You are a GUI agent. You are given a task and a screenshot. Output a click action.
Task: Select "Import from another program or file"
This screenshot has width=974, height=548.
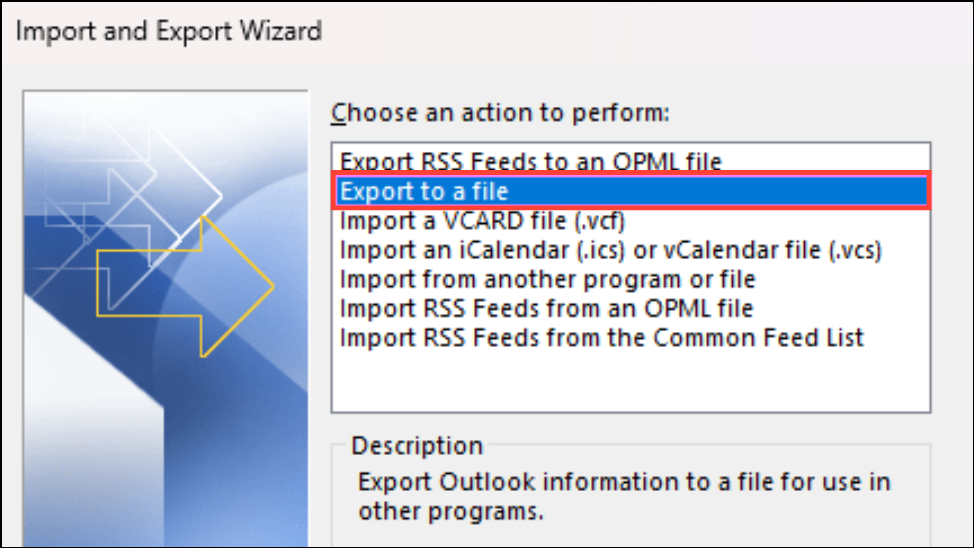pyautogui.click(x=547, y=279)
